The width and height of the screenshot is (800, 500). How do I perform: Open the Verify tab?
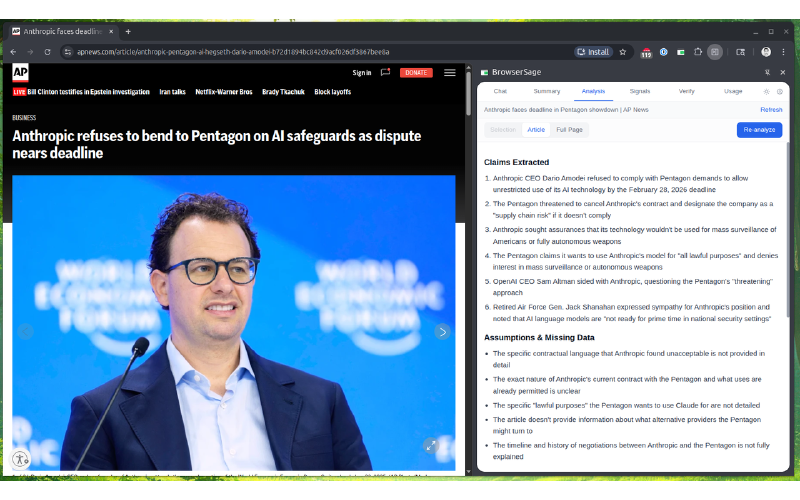pyautogui.click(x=686, y=91)
